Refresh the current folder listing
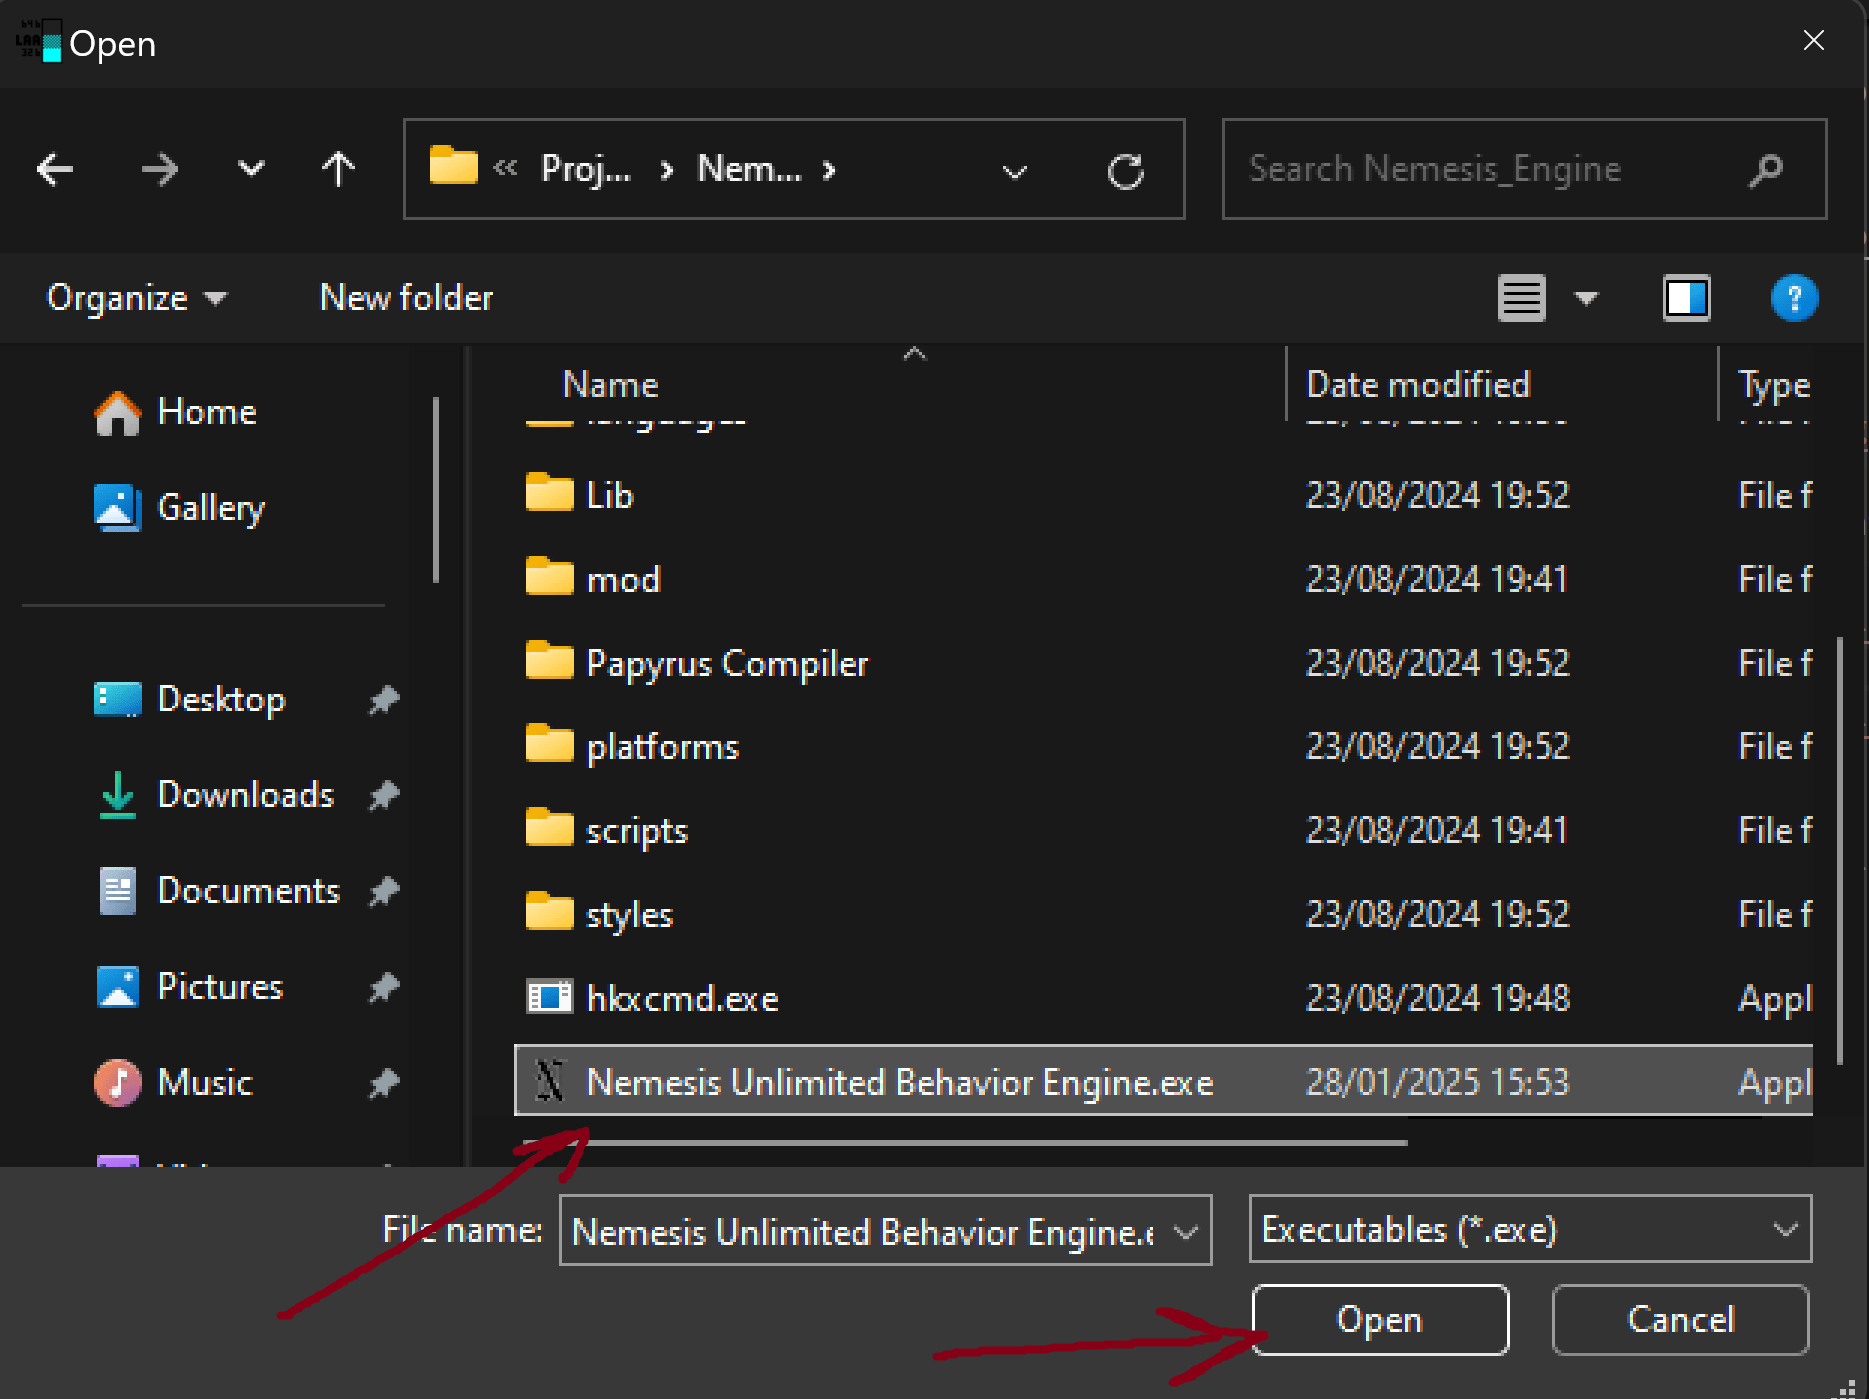Viewport: 1869px width, 1399px height. tap(1125, 171)
